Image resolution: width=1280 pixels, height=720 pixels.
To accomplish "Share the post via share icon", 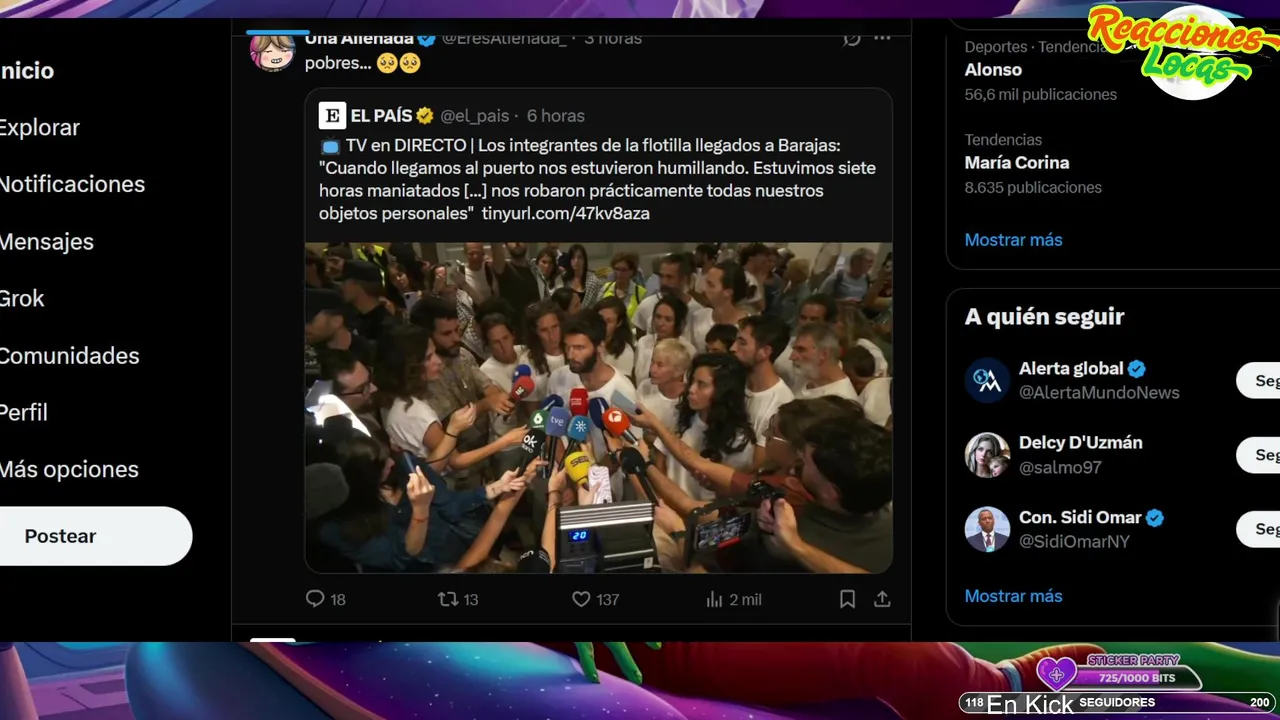I will coord(882,599).
